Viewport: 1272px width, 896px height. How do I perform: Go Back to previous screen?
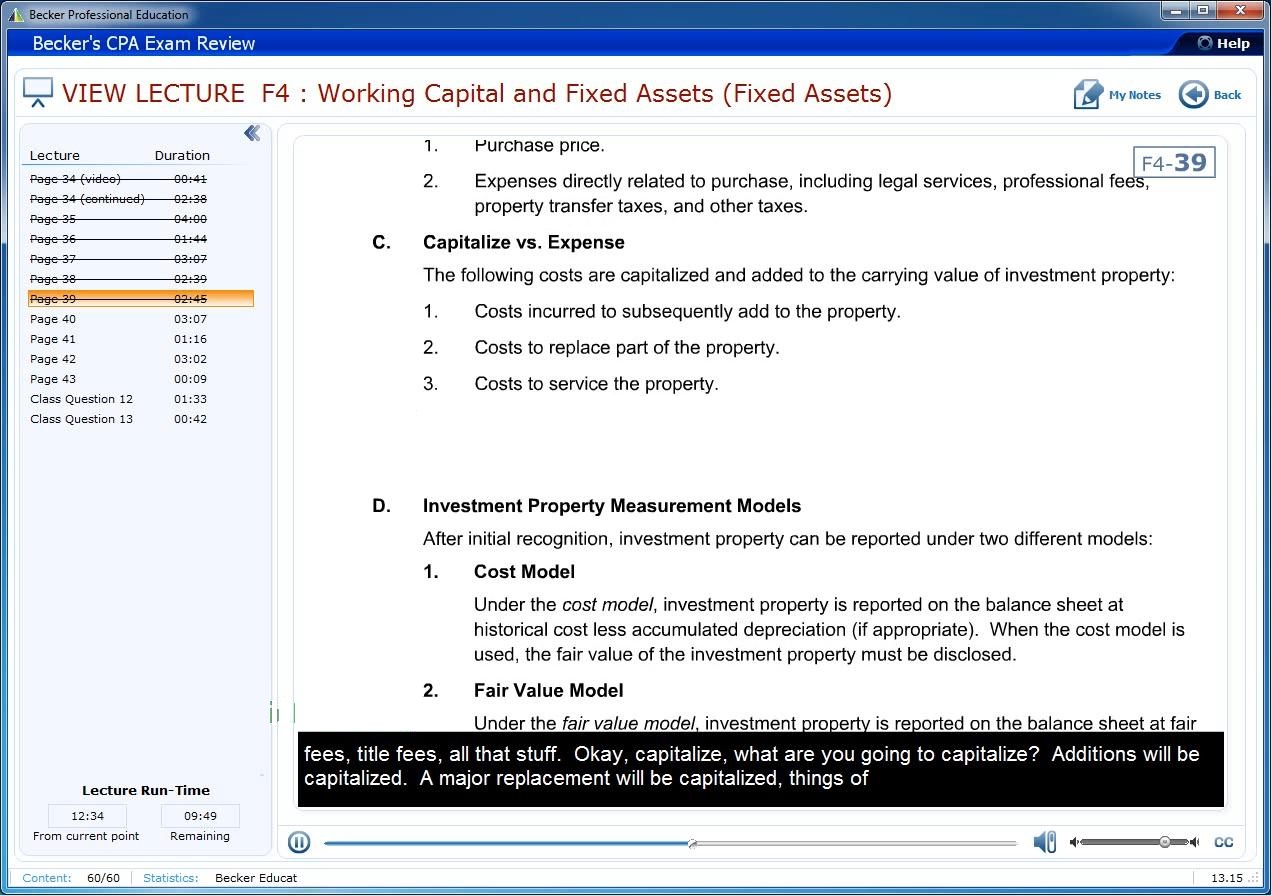pos(1211,95)
